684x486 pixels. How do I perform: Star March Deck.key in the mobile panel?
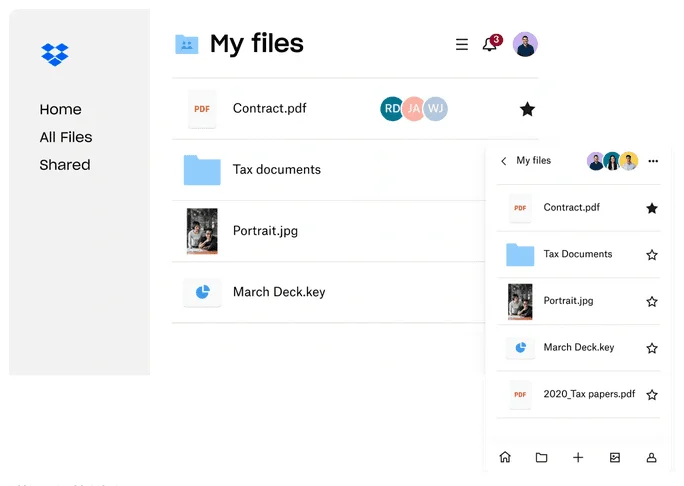point(652,348)
